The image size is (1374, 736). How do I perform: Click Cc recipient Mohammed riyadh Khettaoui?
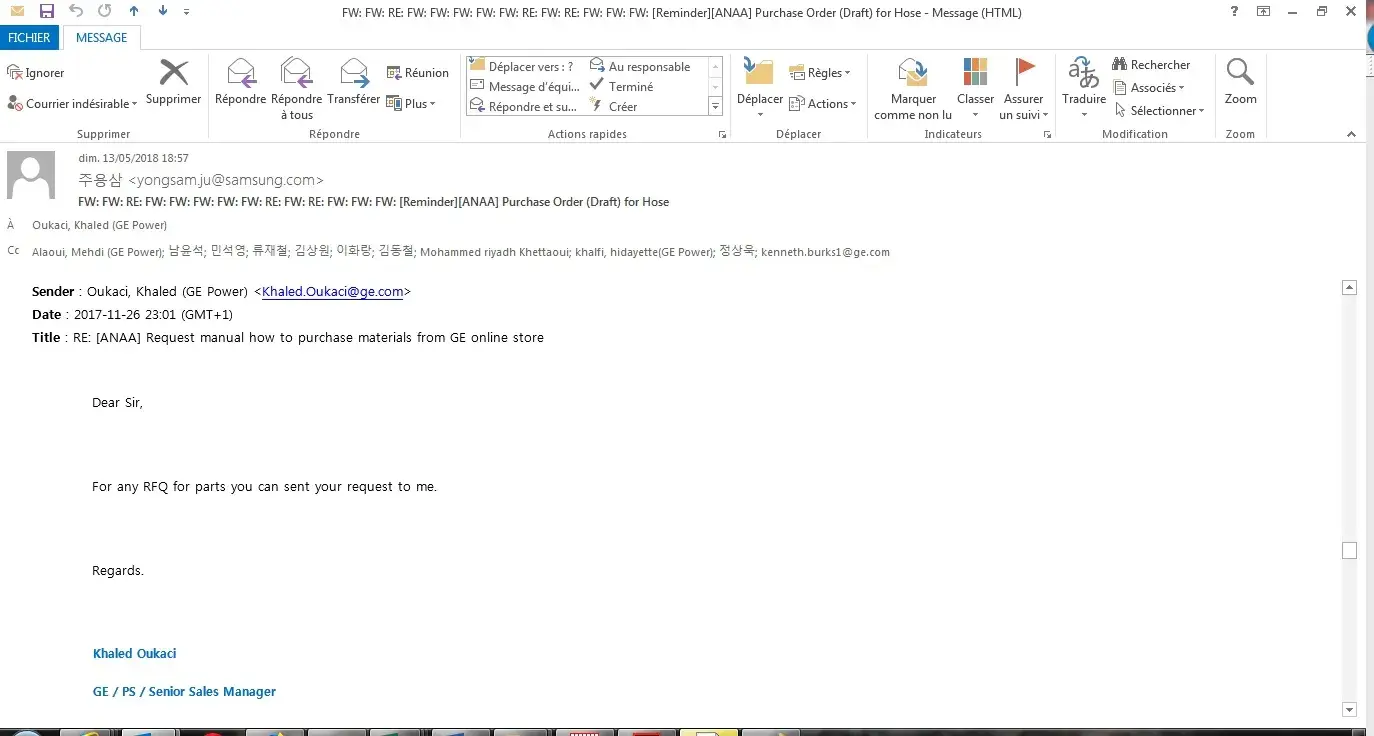point(494,252)
